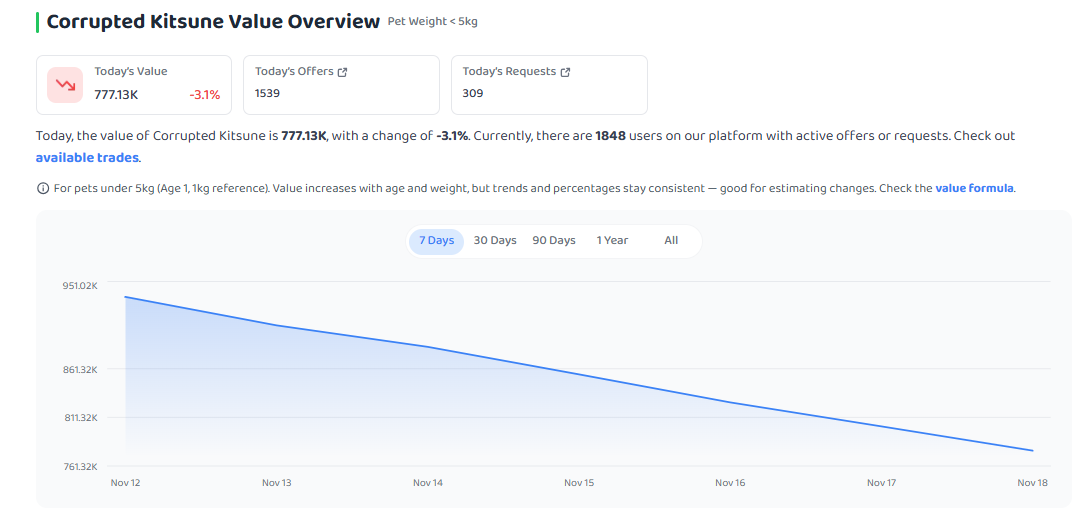Viewport: 1080px width, 521px height.
Task: Click the info circle icon beside note
Action: 43,188
